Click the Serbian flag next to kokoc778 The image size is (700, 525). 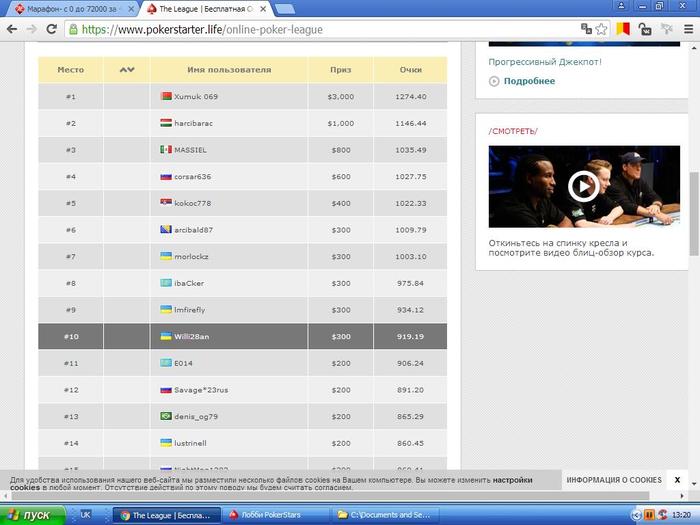[x=166, y=203]
